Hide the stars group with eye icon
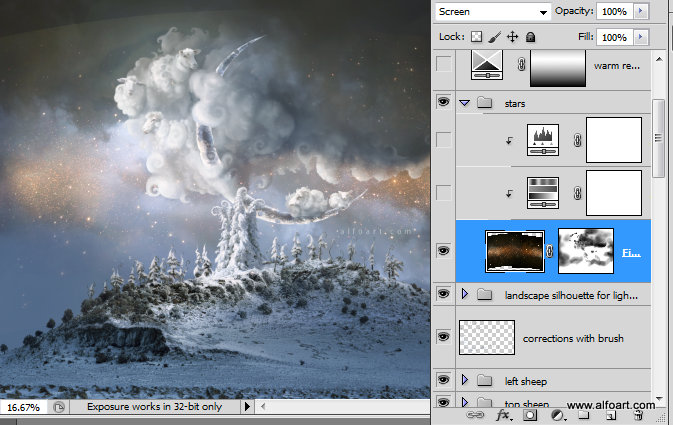 (x=443, y=102)
